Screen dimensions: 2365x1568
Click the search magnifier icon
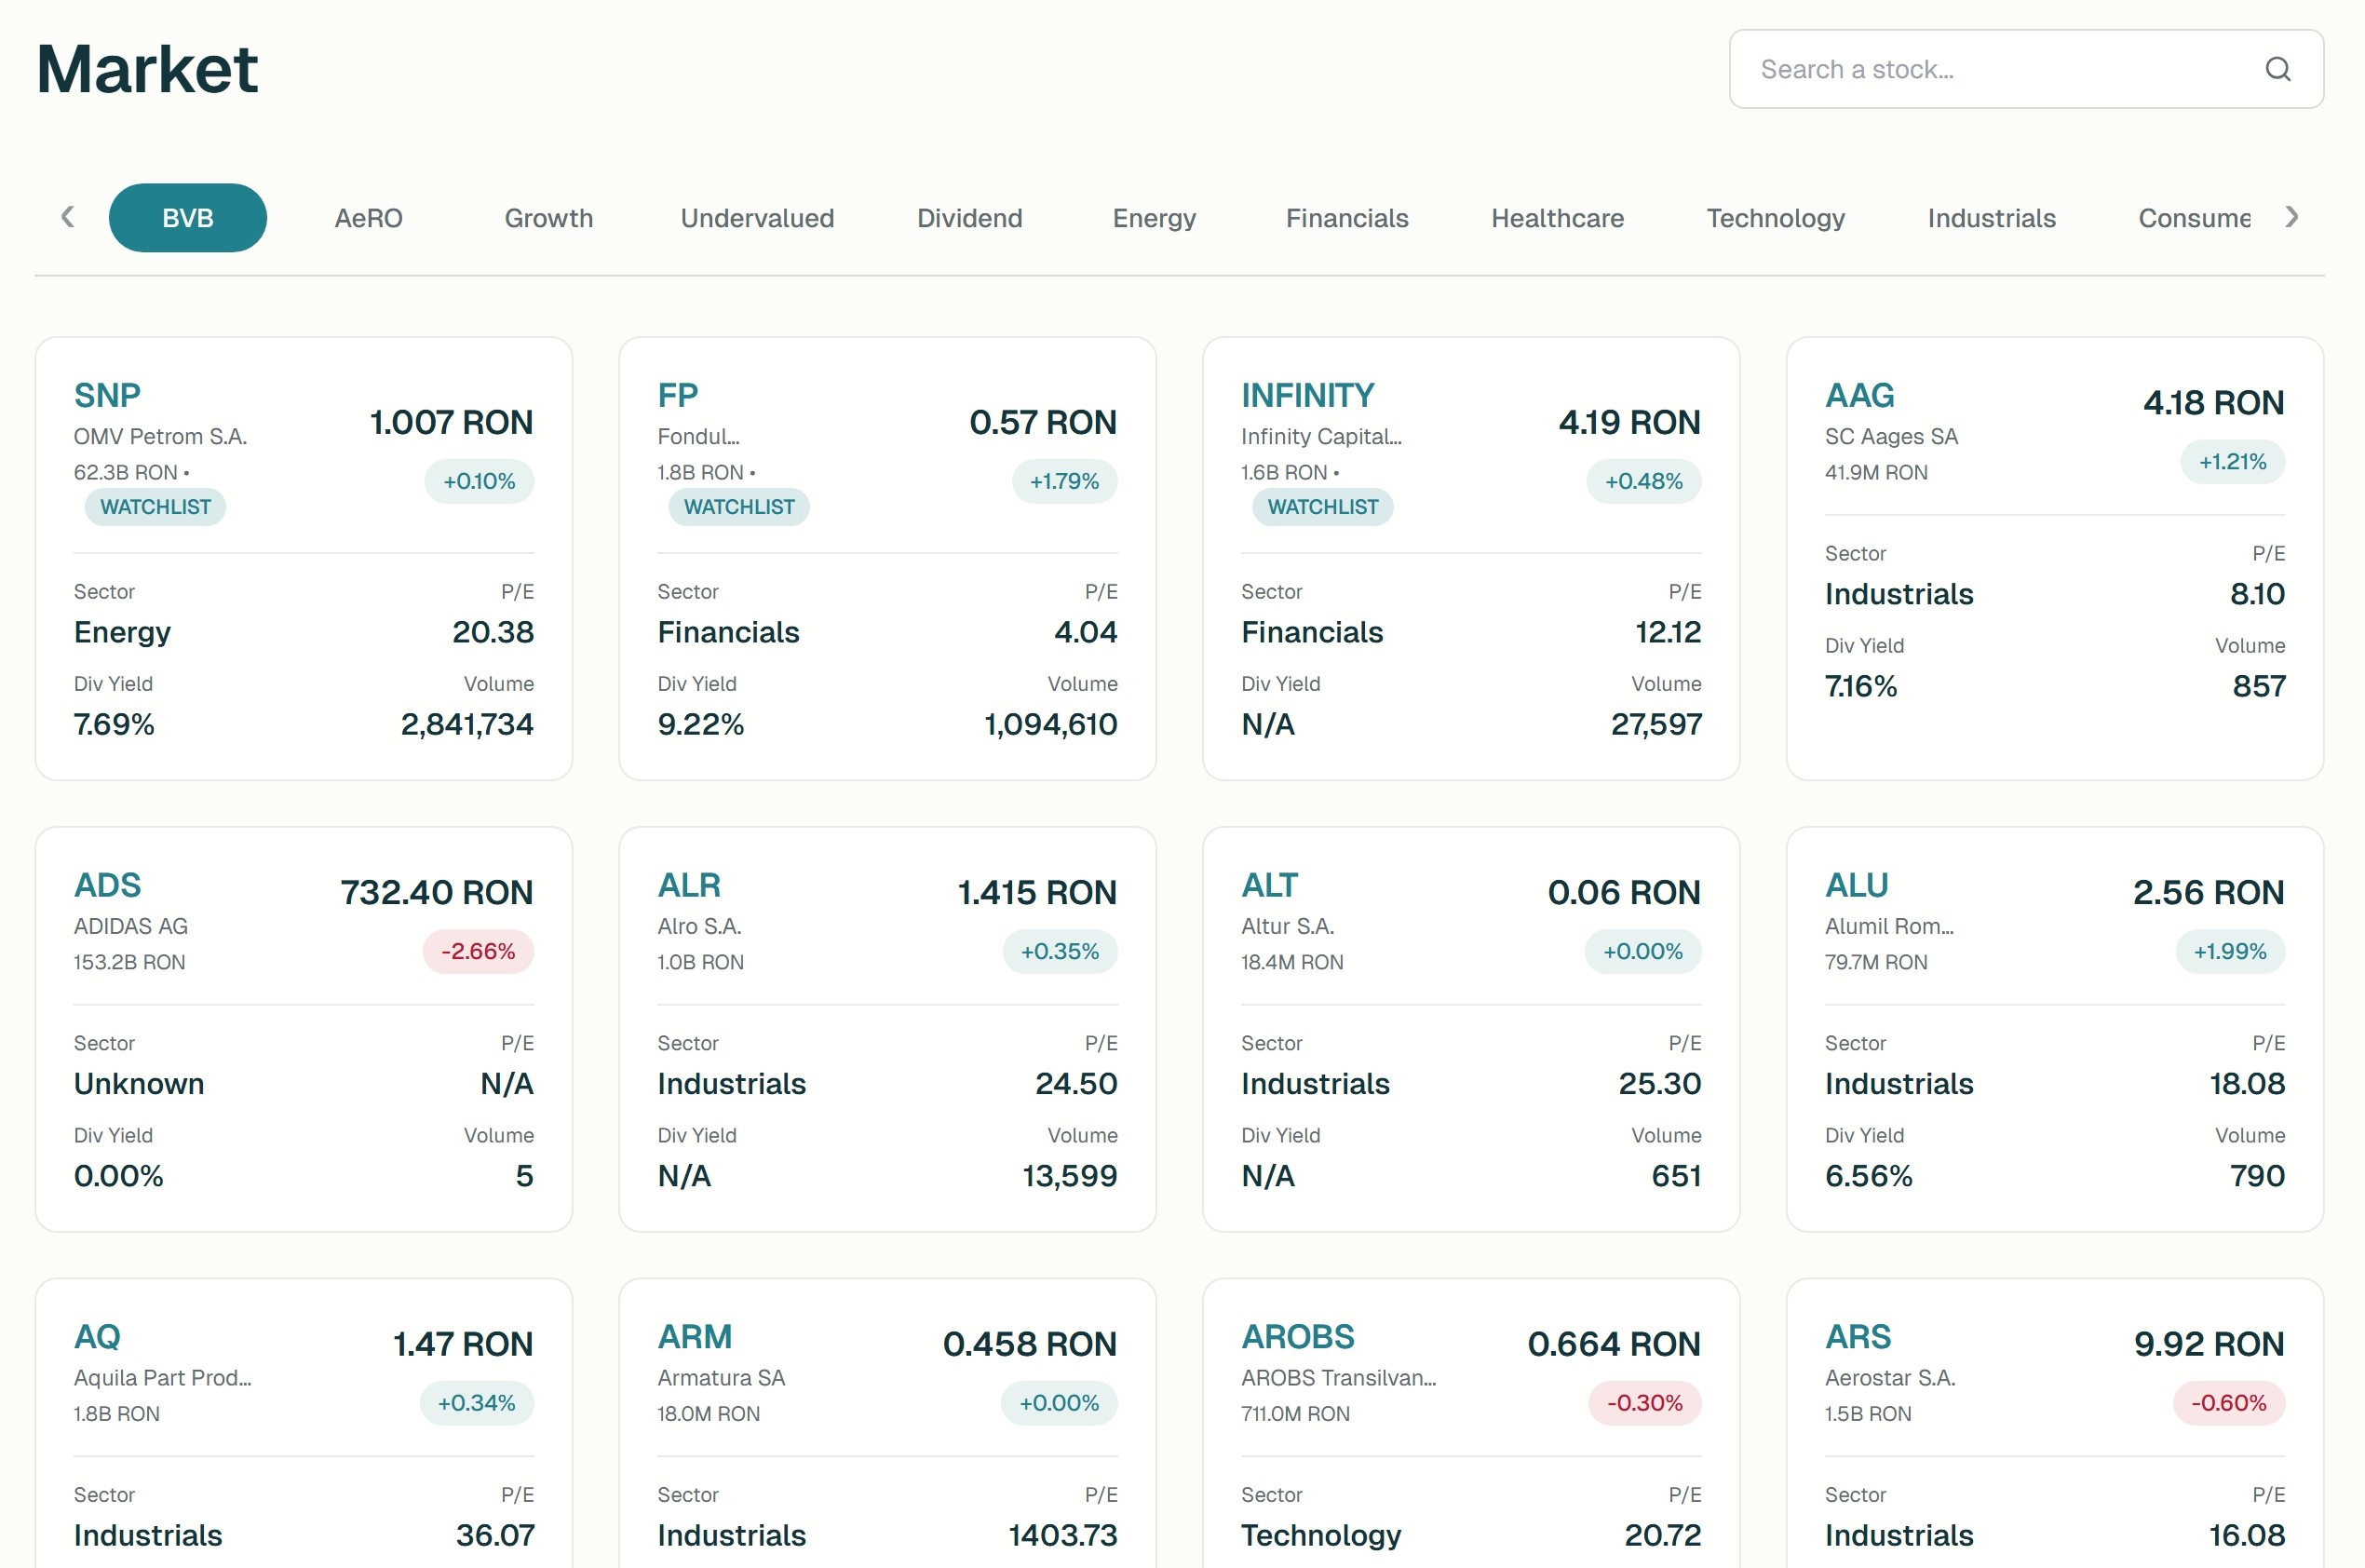[x=2277, y=69]
